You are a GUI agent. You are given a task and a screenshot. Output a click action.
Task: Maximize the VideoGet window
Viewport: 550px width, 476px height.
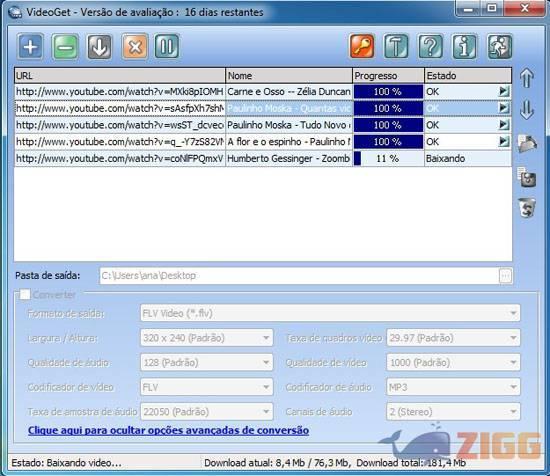[492, 8]
